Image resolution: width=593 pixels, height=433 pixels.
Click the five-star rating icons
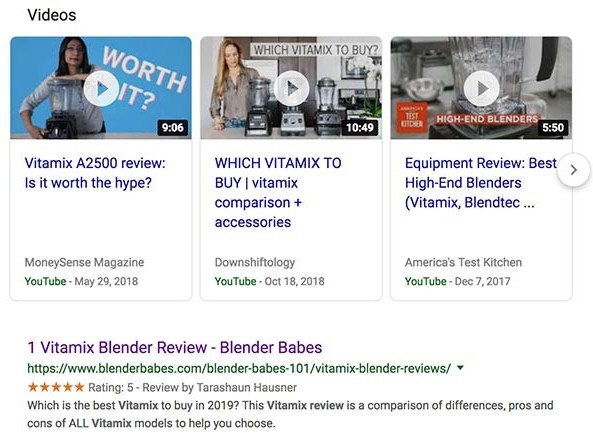point(56,387)
